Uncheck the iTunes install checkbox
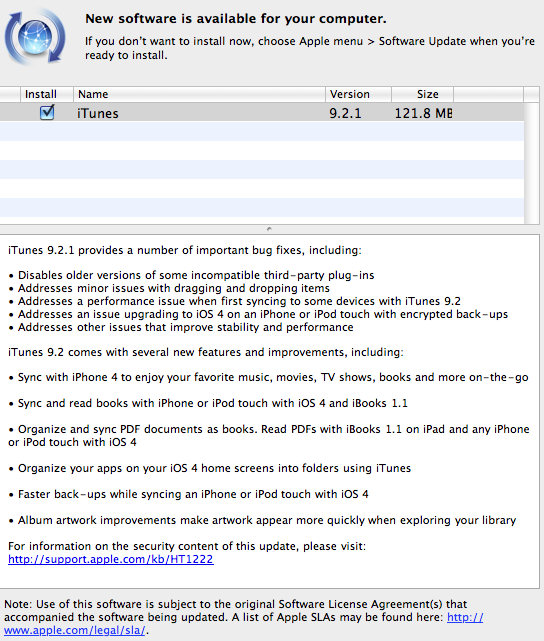Screen dimensions: 544x641 (x=47, y=112)
